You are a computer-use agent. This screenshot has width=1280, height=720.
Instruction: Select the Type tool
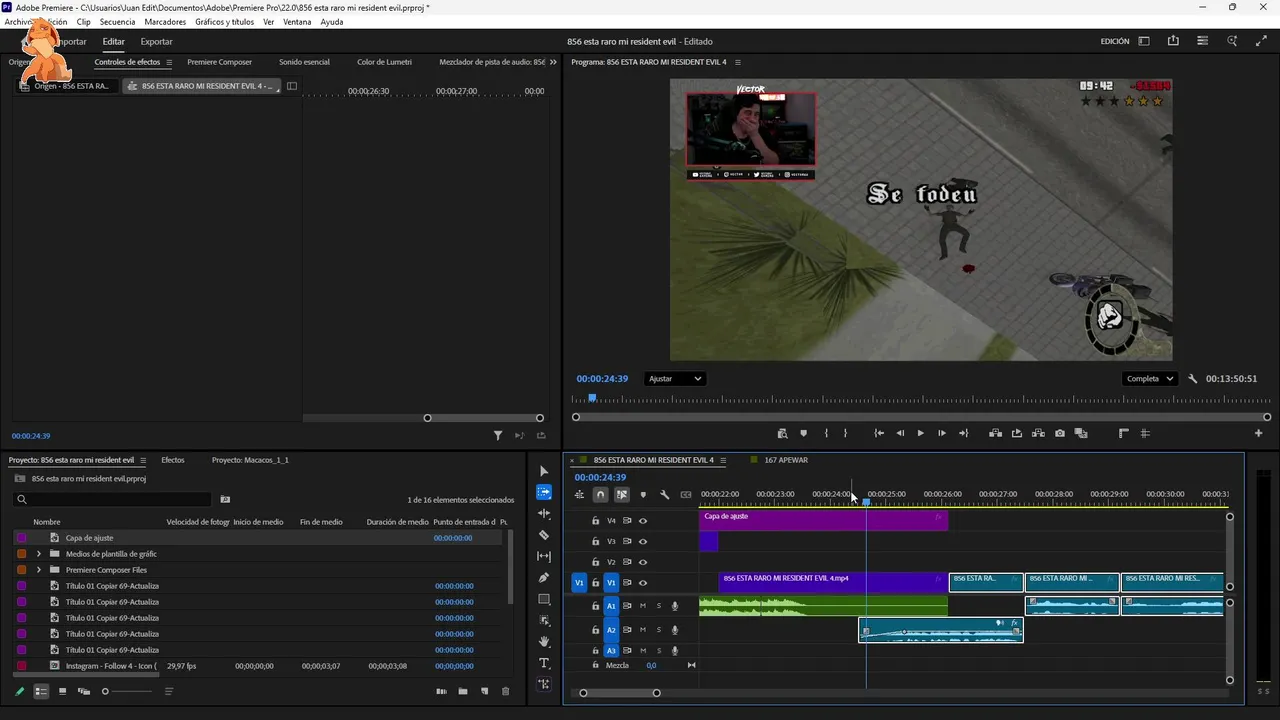[544, 663]
